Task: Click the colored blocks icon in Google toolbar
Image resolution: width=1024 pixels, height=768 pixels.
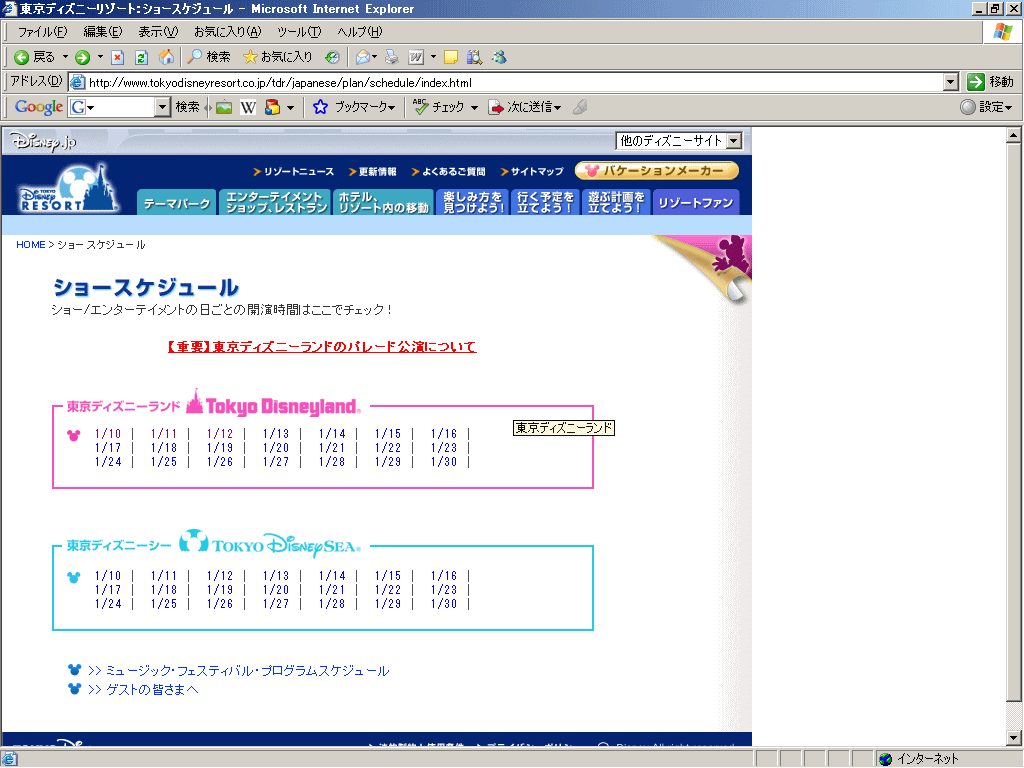Action: tap(272, 106)
